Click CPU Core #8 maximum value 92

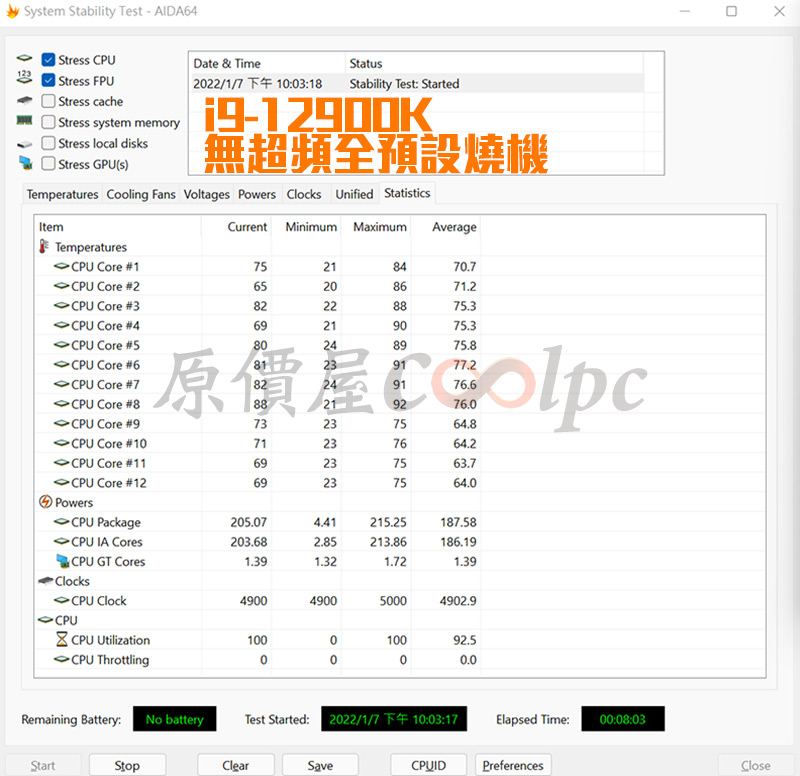(x=399, y=404)
